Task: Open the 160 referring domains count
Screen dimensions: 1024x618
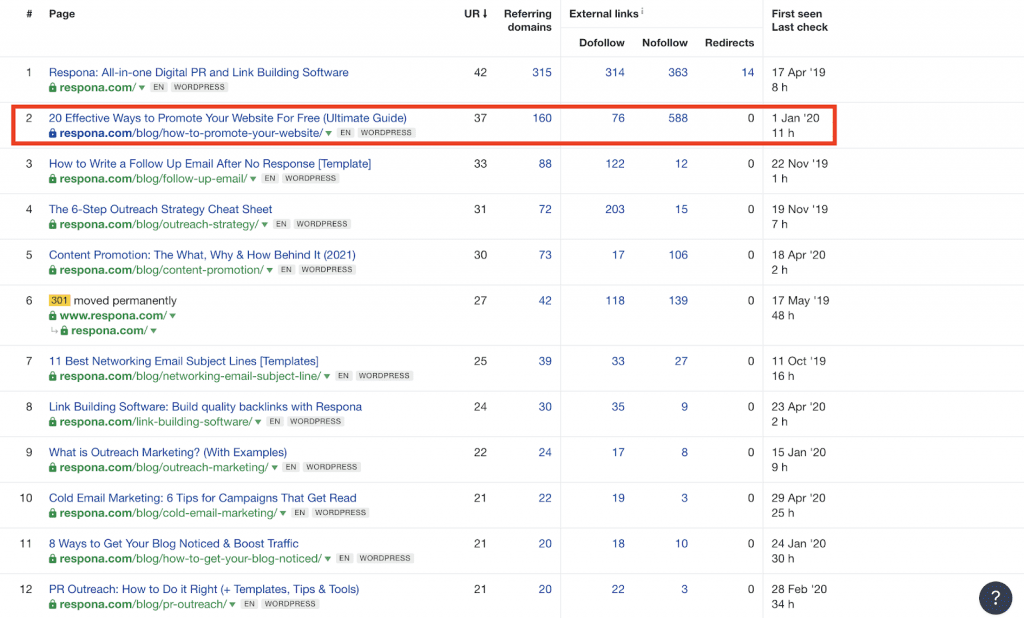Action: point(541,118)
